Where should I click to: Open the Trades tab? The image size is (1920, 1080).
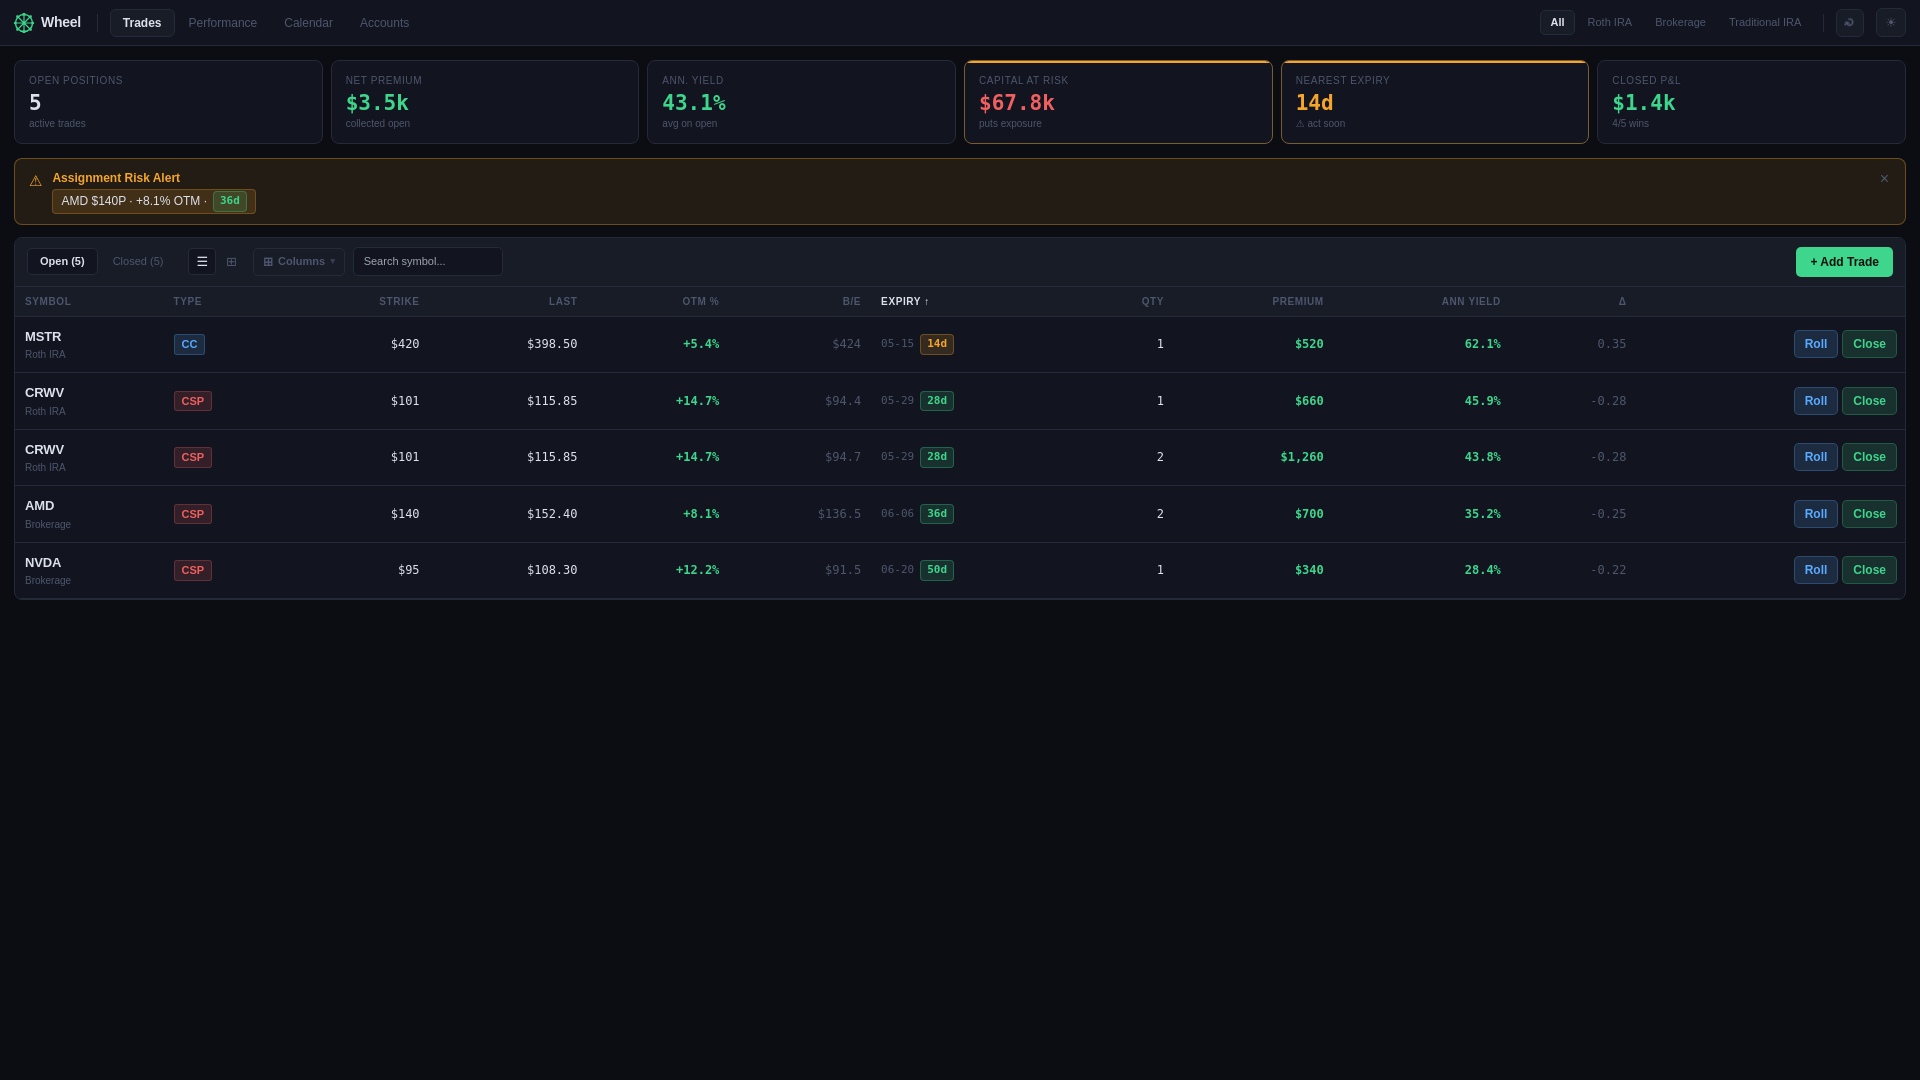tap(142, 23)
